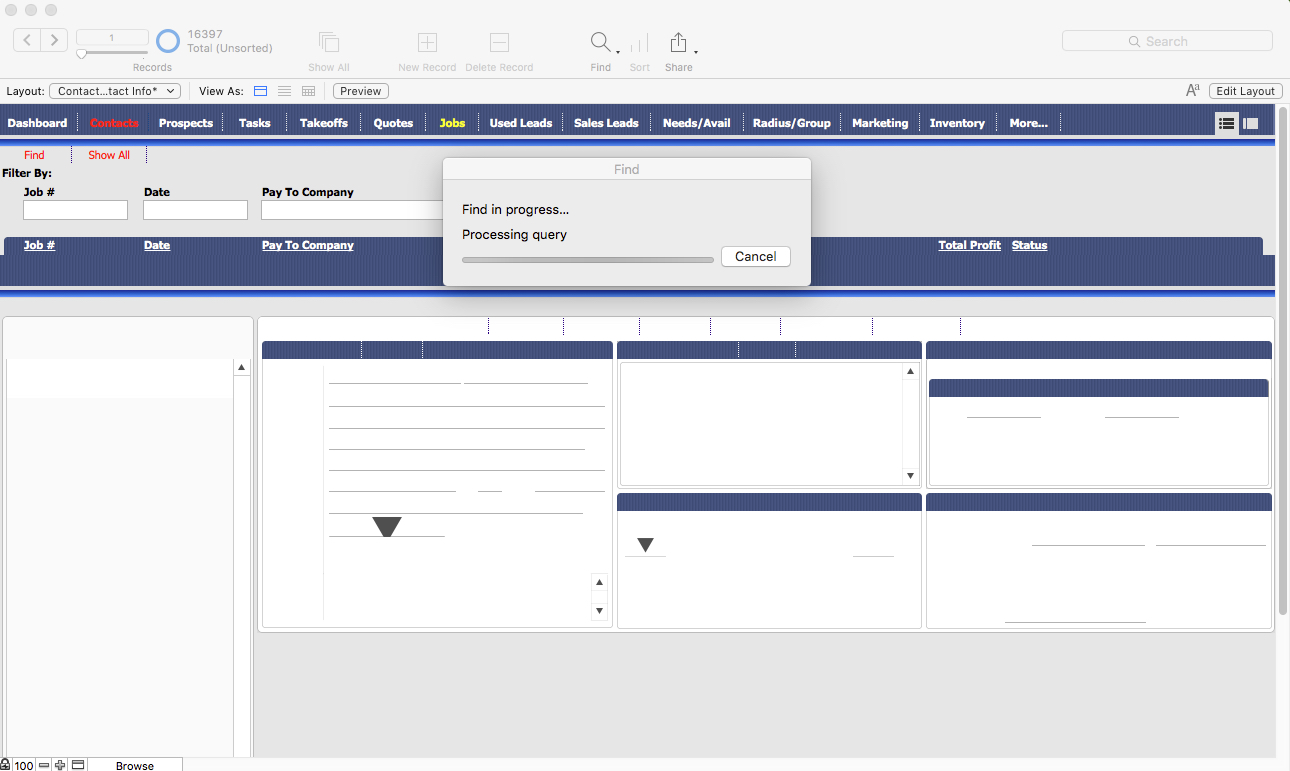Click the text formatting Aa icon
Screen dimensions: 1290x771
click(1192, 90)
